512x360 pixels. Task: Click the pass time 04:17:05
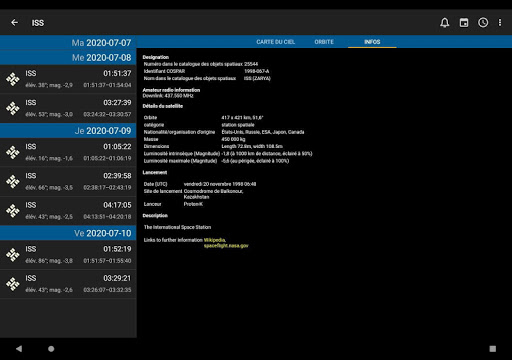(117, 205)
